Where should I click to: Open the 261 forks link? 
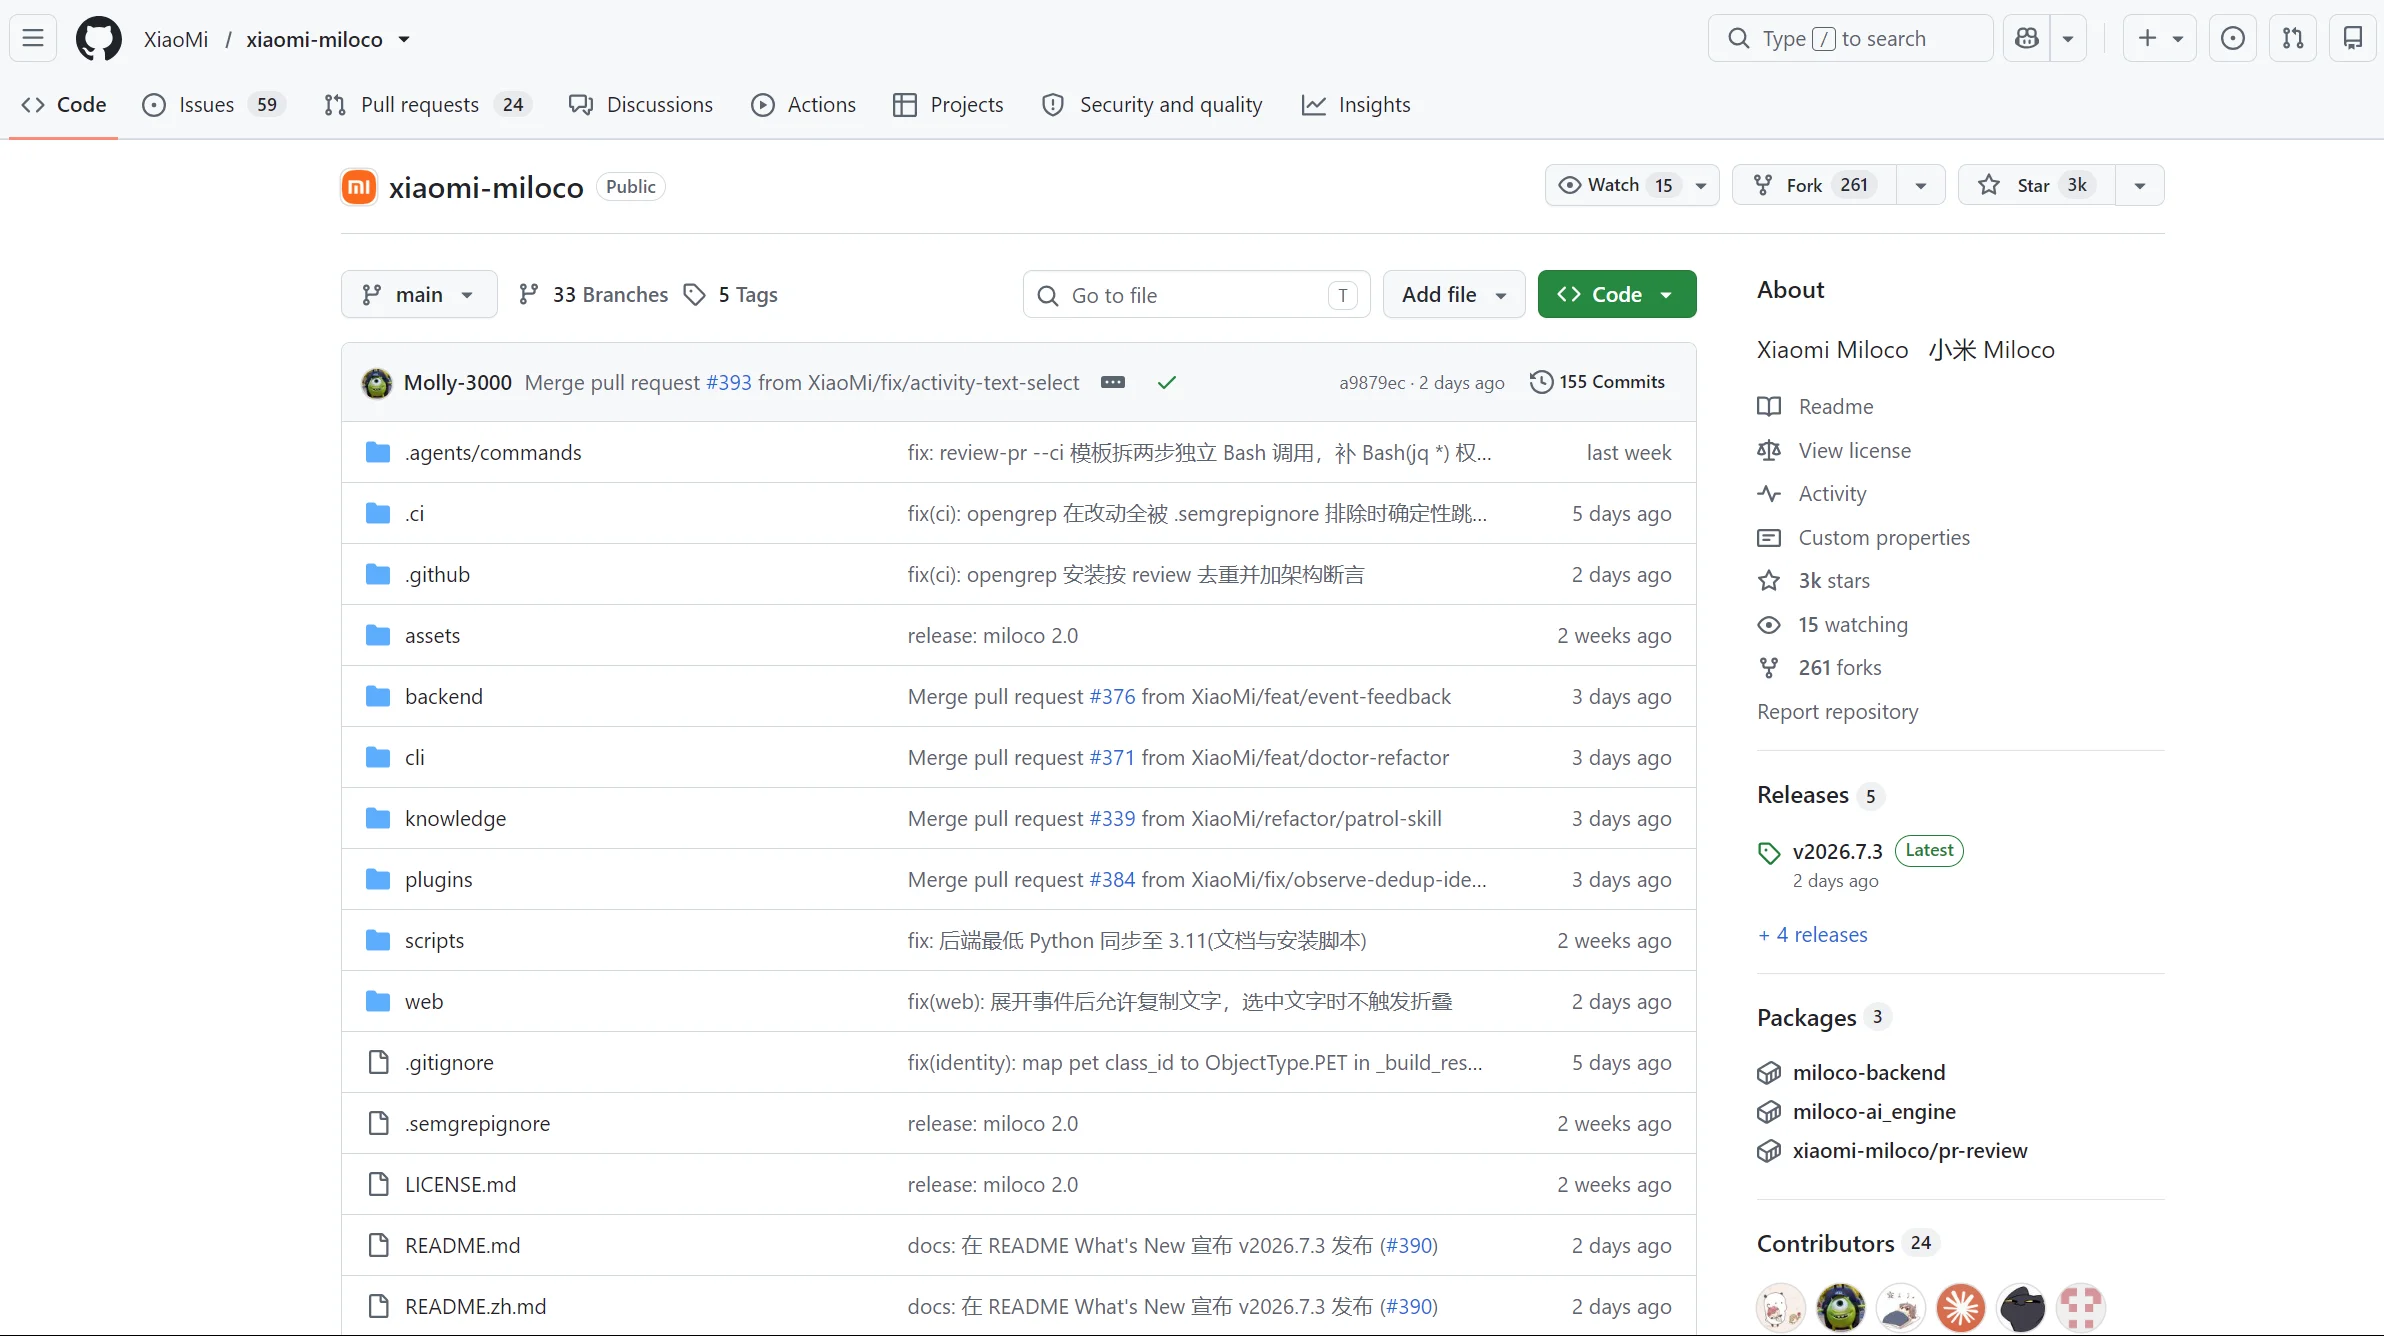click(x=1840, y=668)
